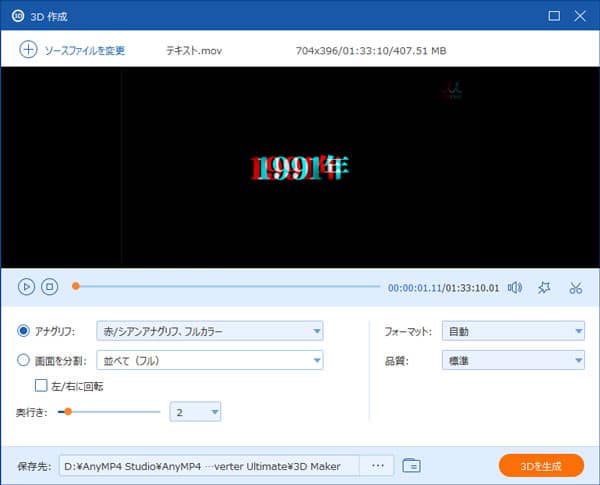The image size is (600, 485).
Task: Click the 保存先 path field
Action: click(x=209, y=466)
